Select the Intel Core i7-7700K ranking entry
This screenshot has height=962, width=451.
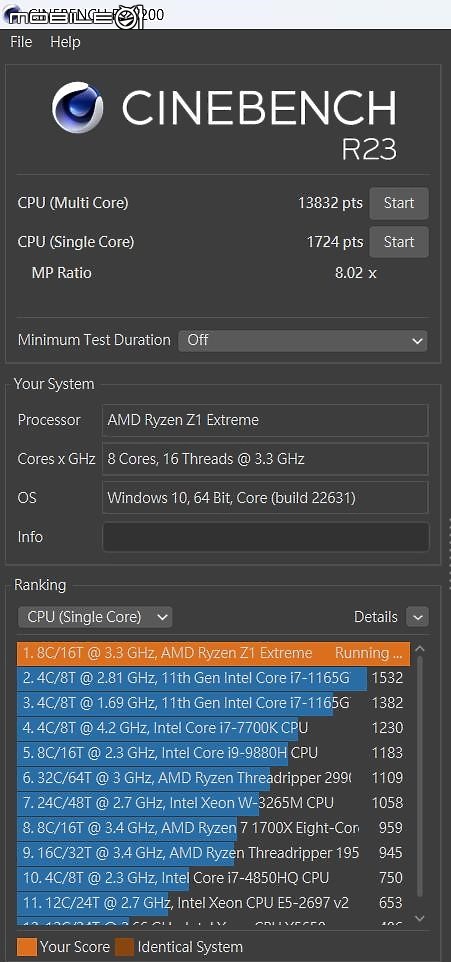click(x=214, y=728)
